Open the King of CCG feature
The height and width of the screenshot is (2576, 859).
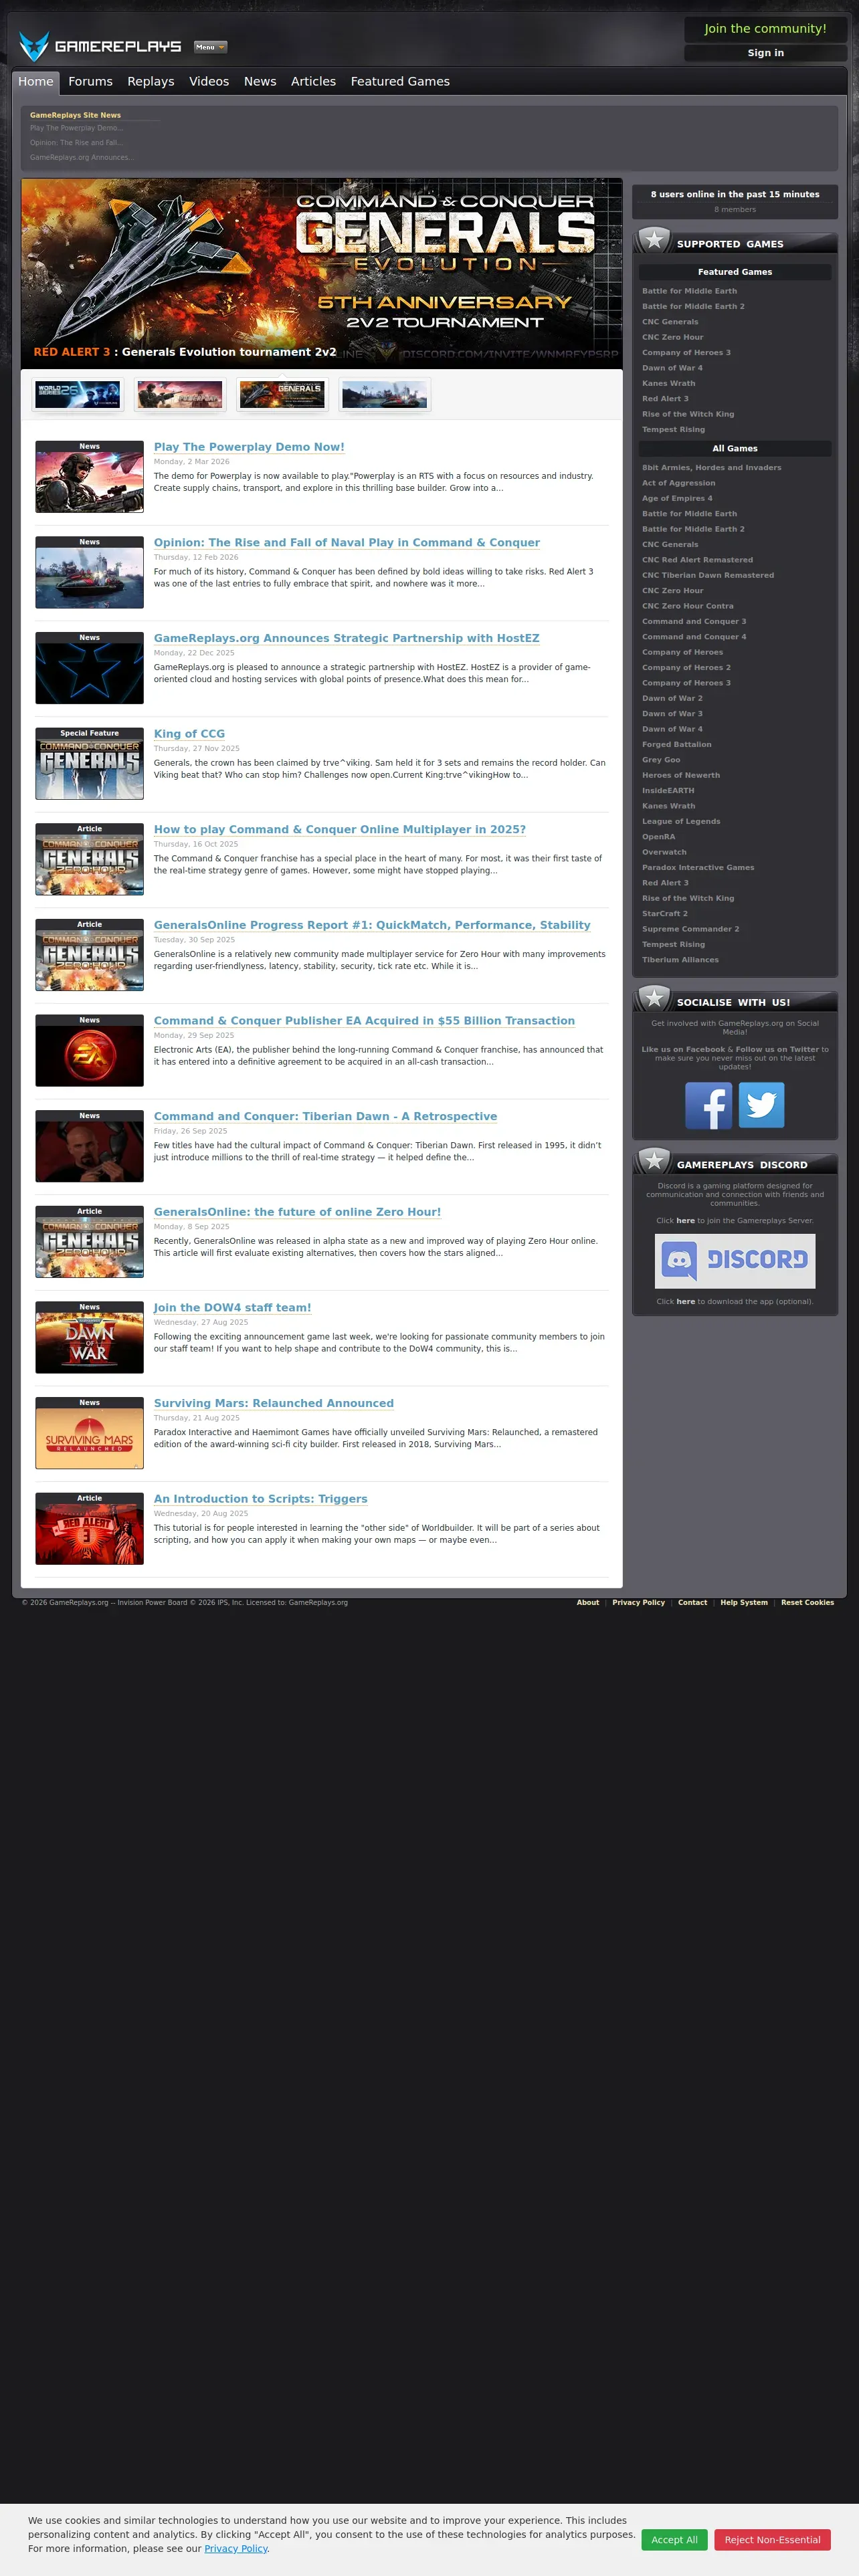tap(189, 734)
